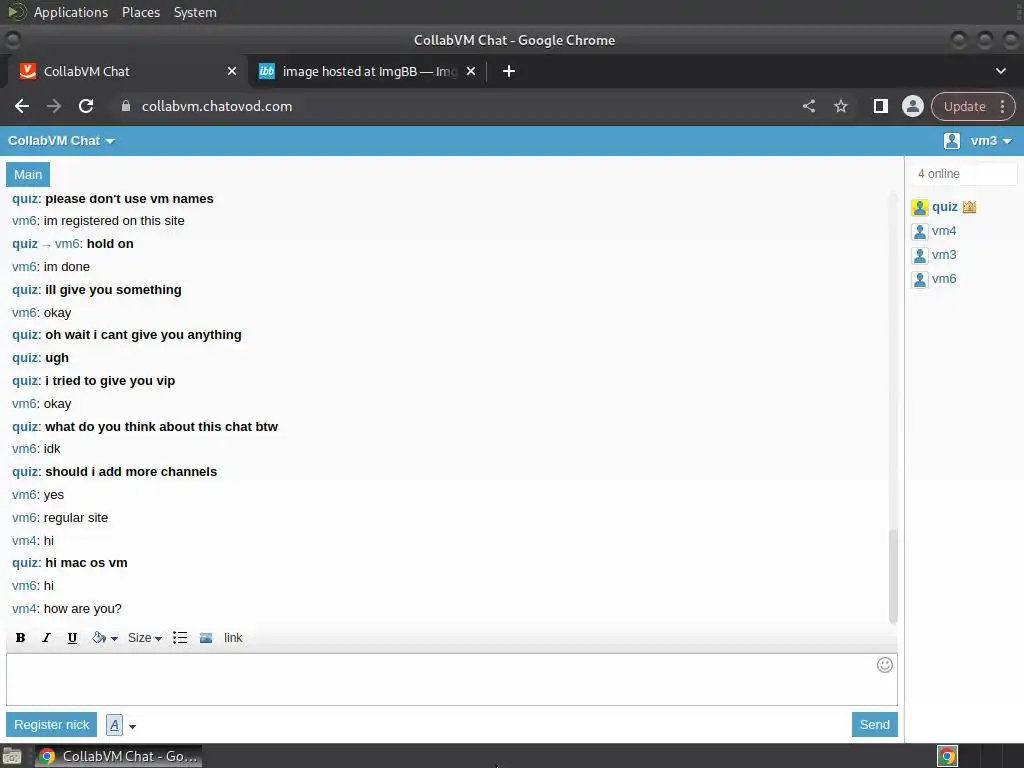Click the Chrome icon in the system tray
Screen dimensions: 1024x768
(x=947, y=756)
